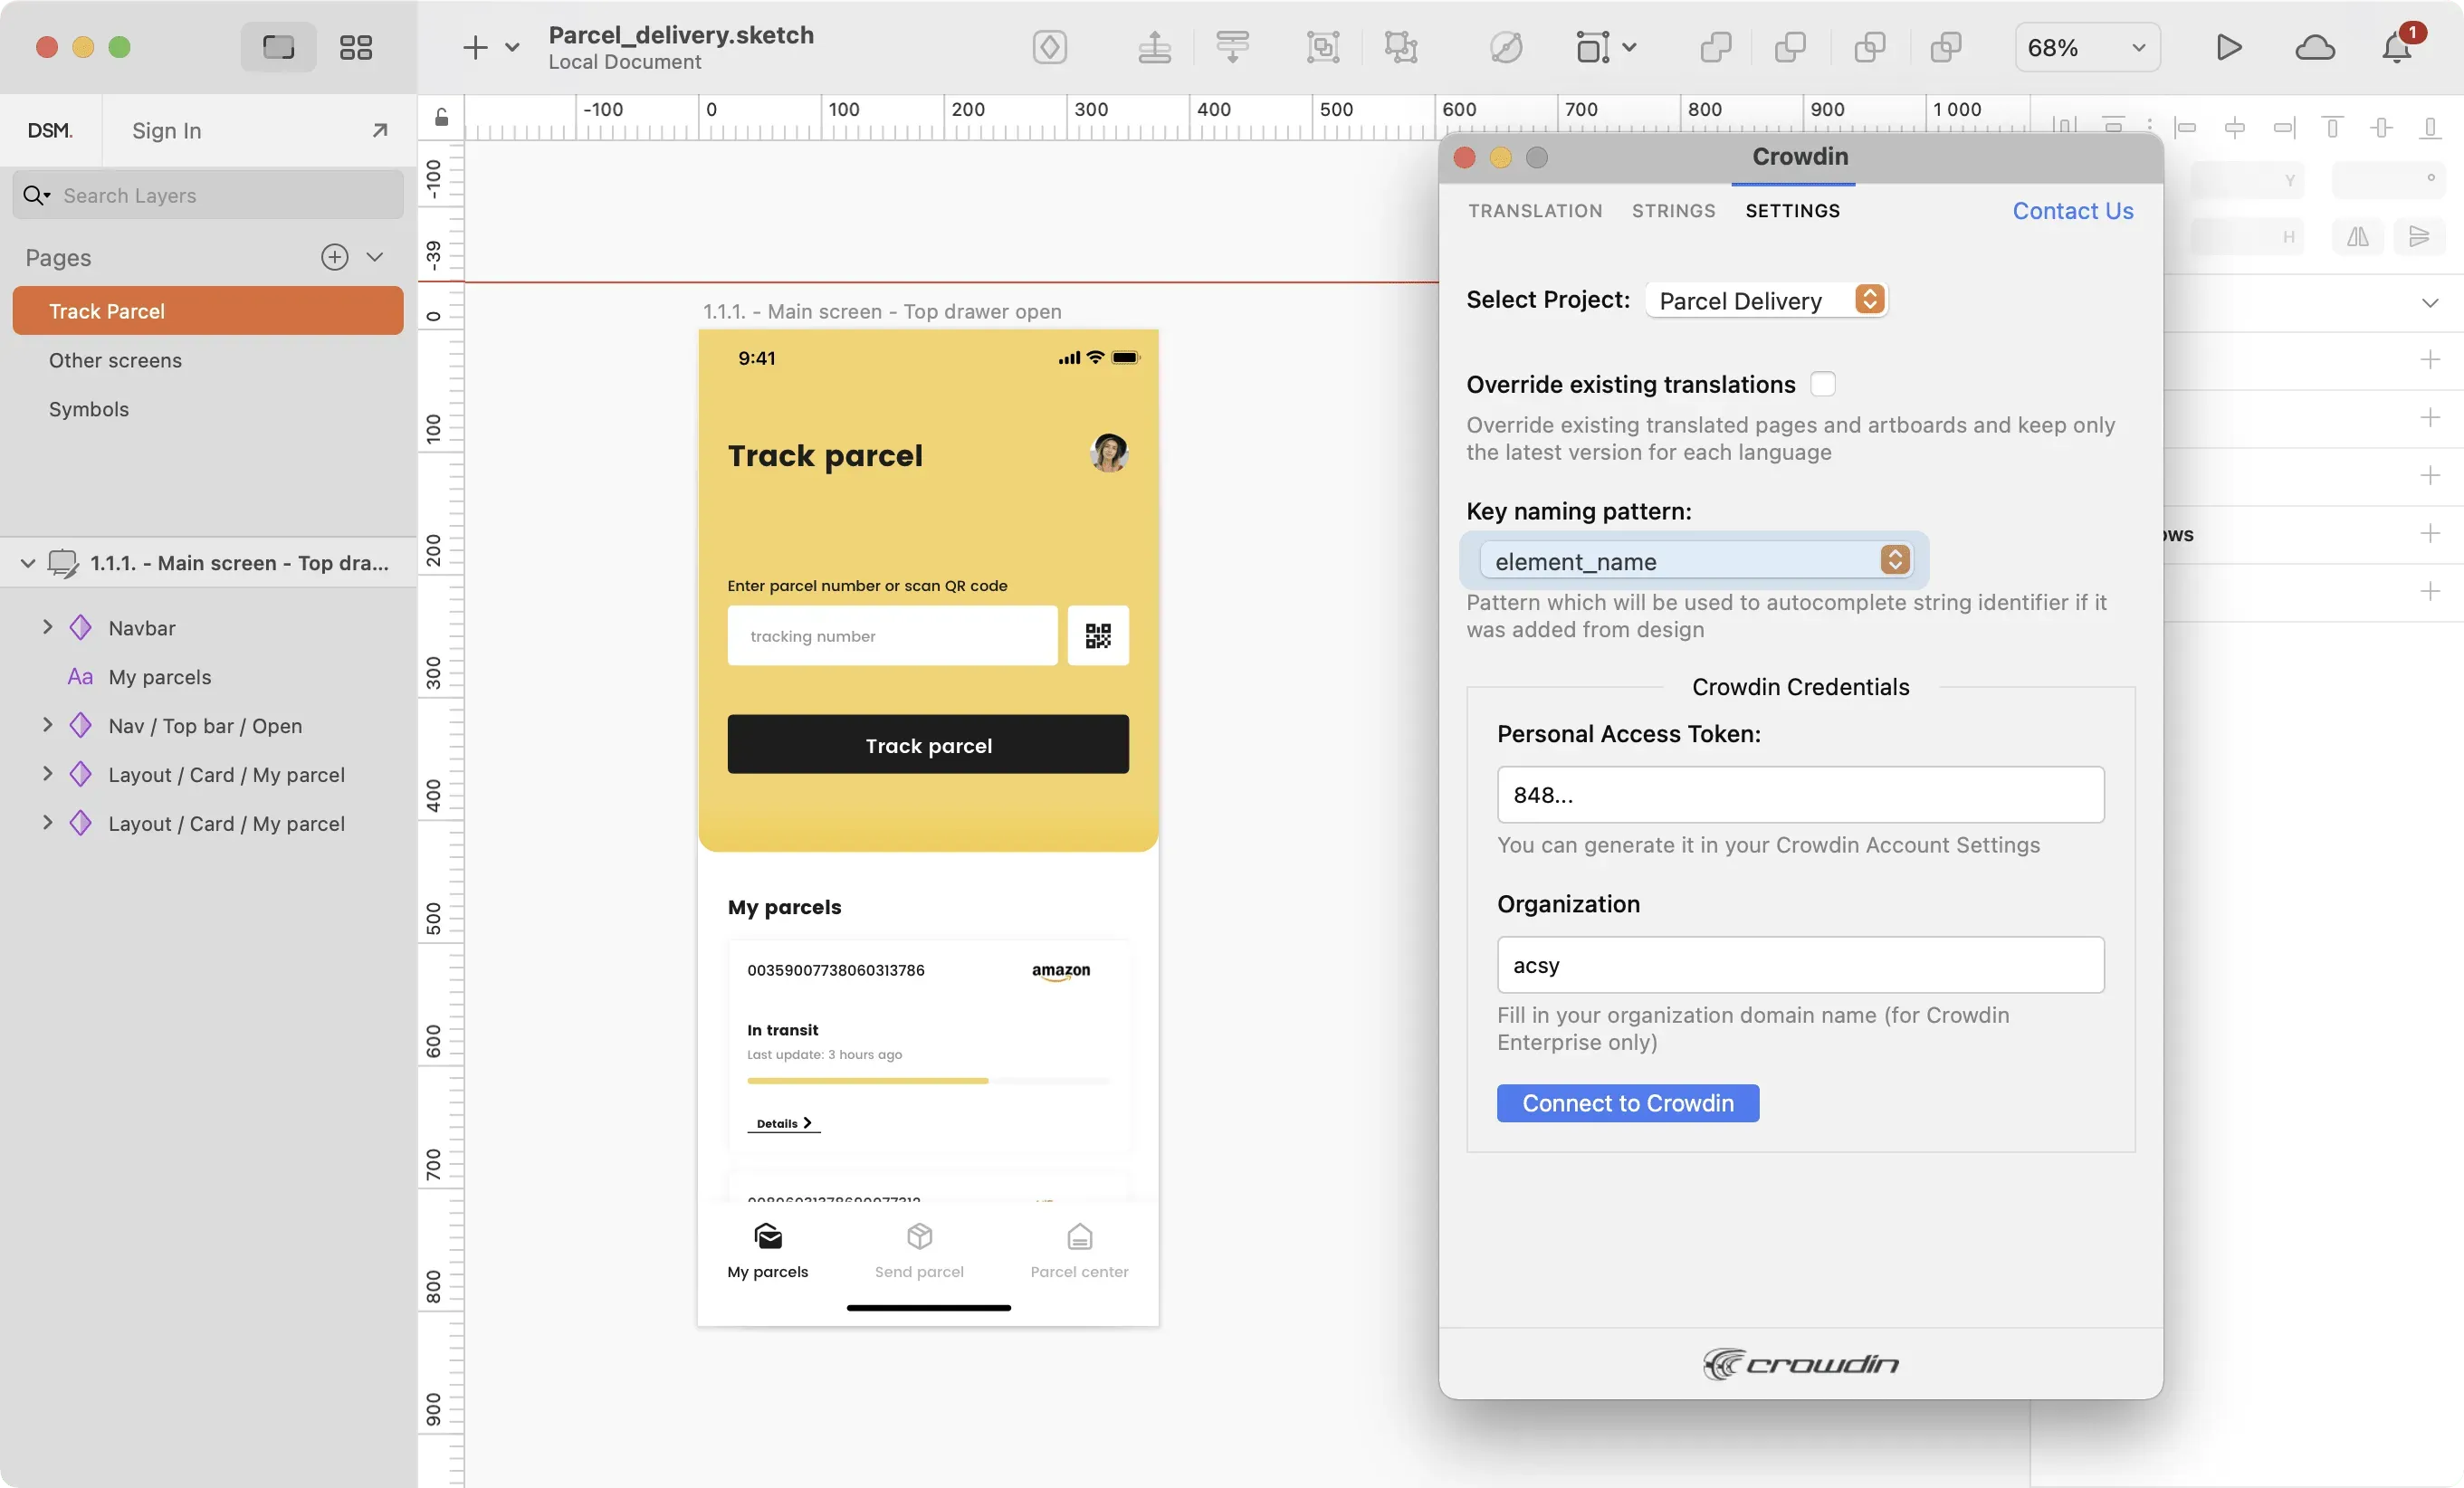
Task: Collapse the 1.1.1 Main screen artboard
Action: point(27,563)
